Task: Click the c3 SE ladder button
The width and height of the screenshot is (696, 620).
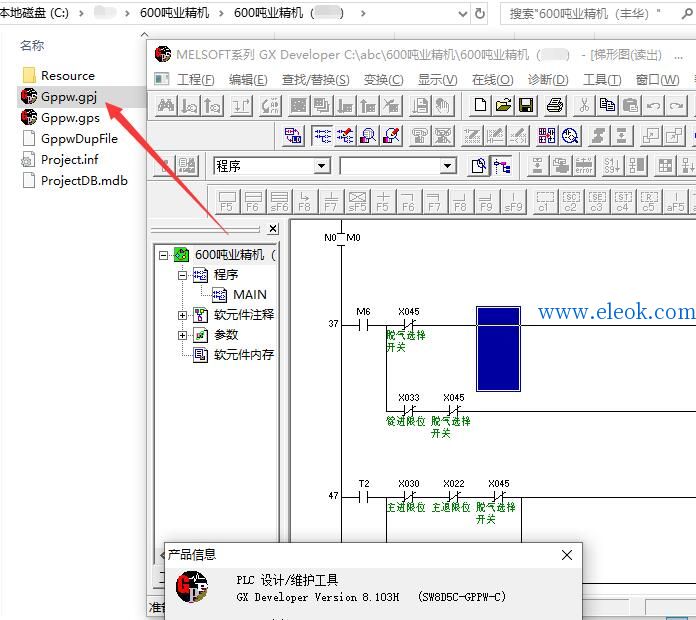Action: click(597, 201)
